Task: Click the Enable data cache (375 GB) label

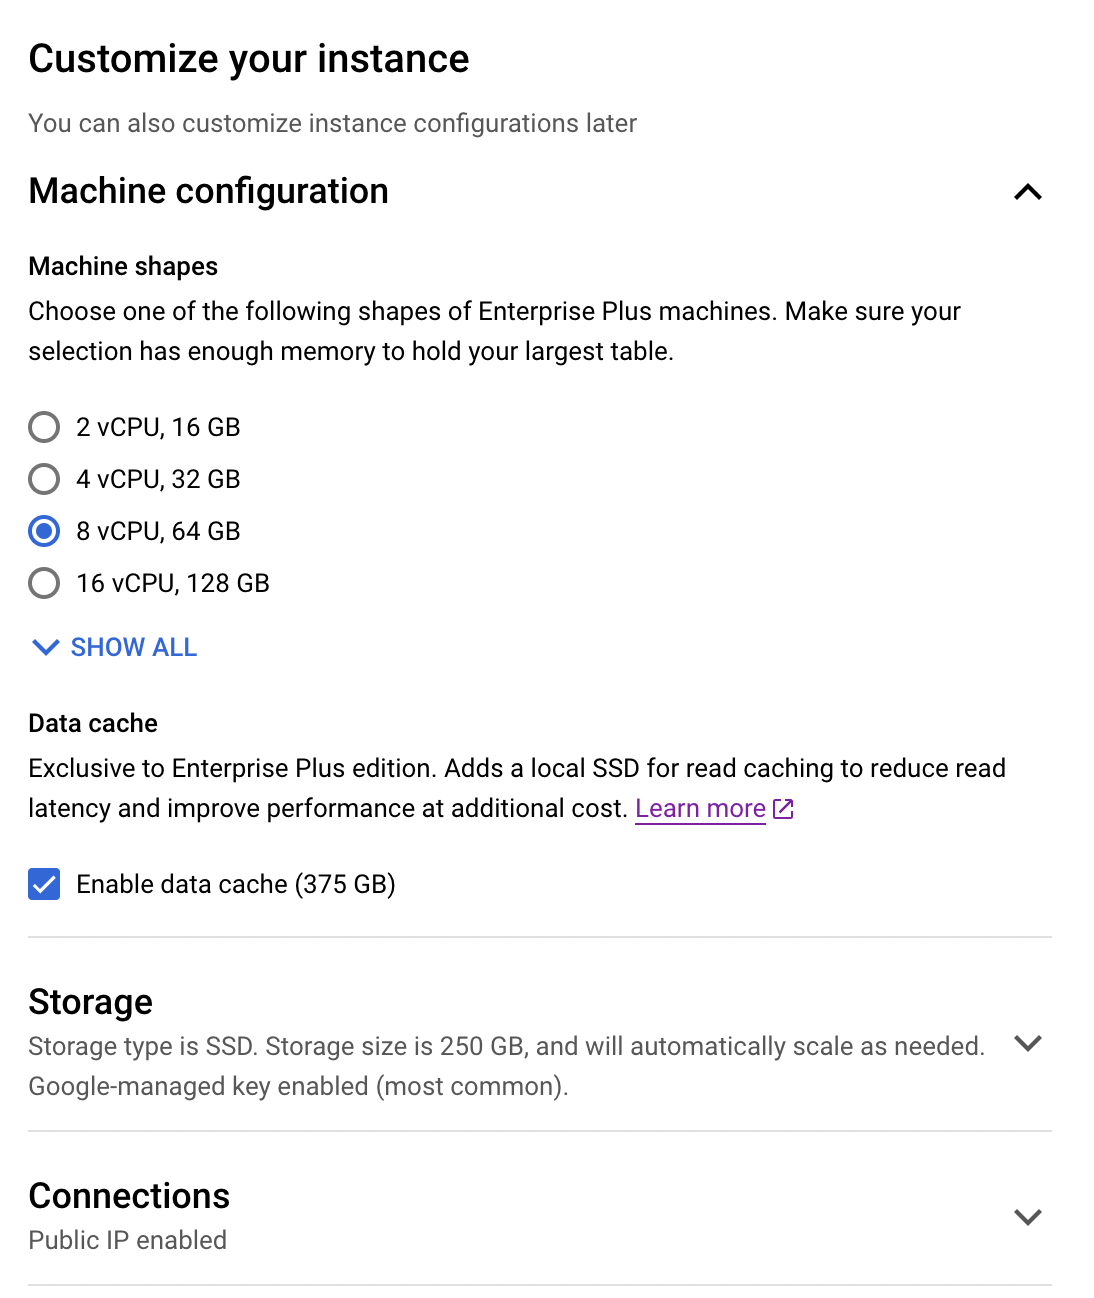Action: 236,884
